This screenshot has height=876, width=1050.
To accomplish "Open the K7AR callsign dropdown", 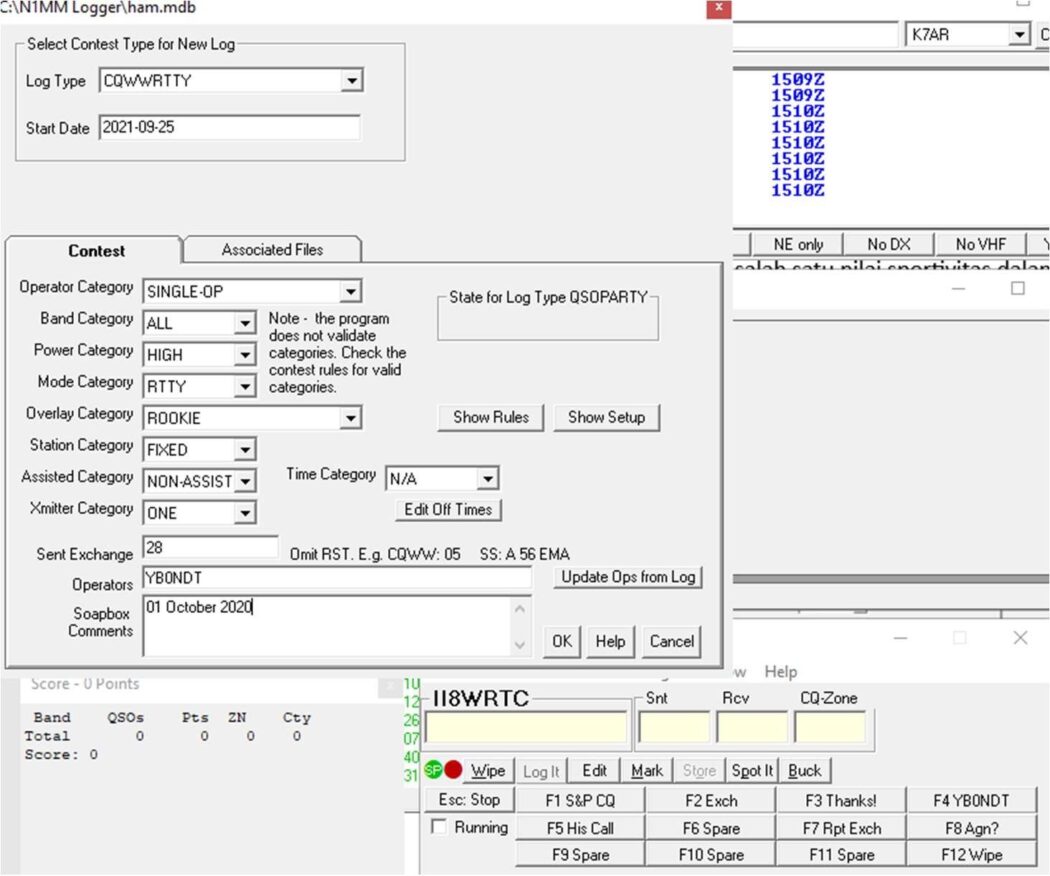I will (1018, 35).
